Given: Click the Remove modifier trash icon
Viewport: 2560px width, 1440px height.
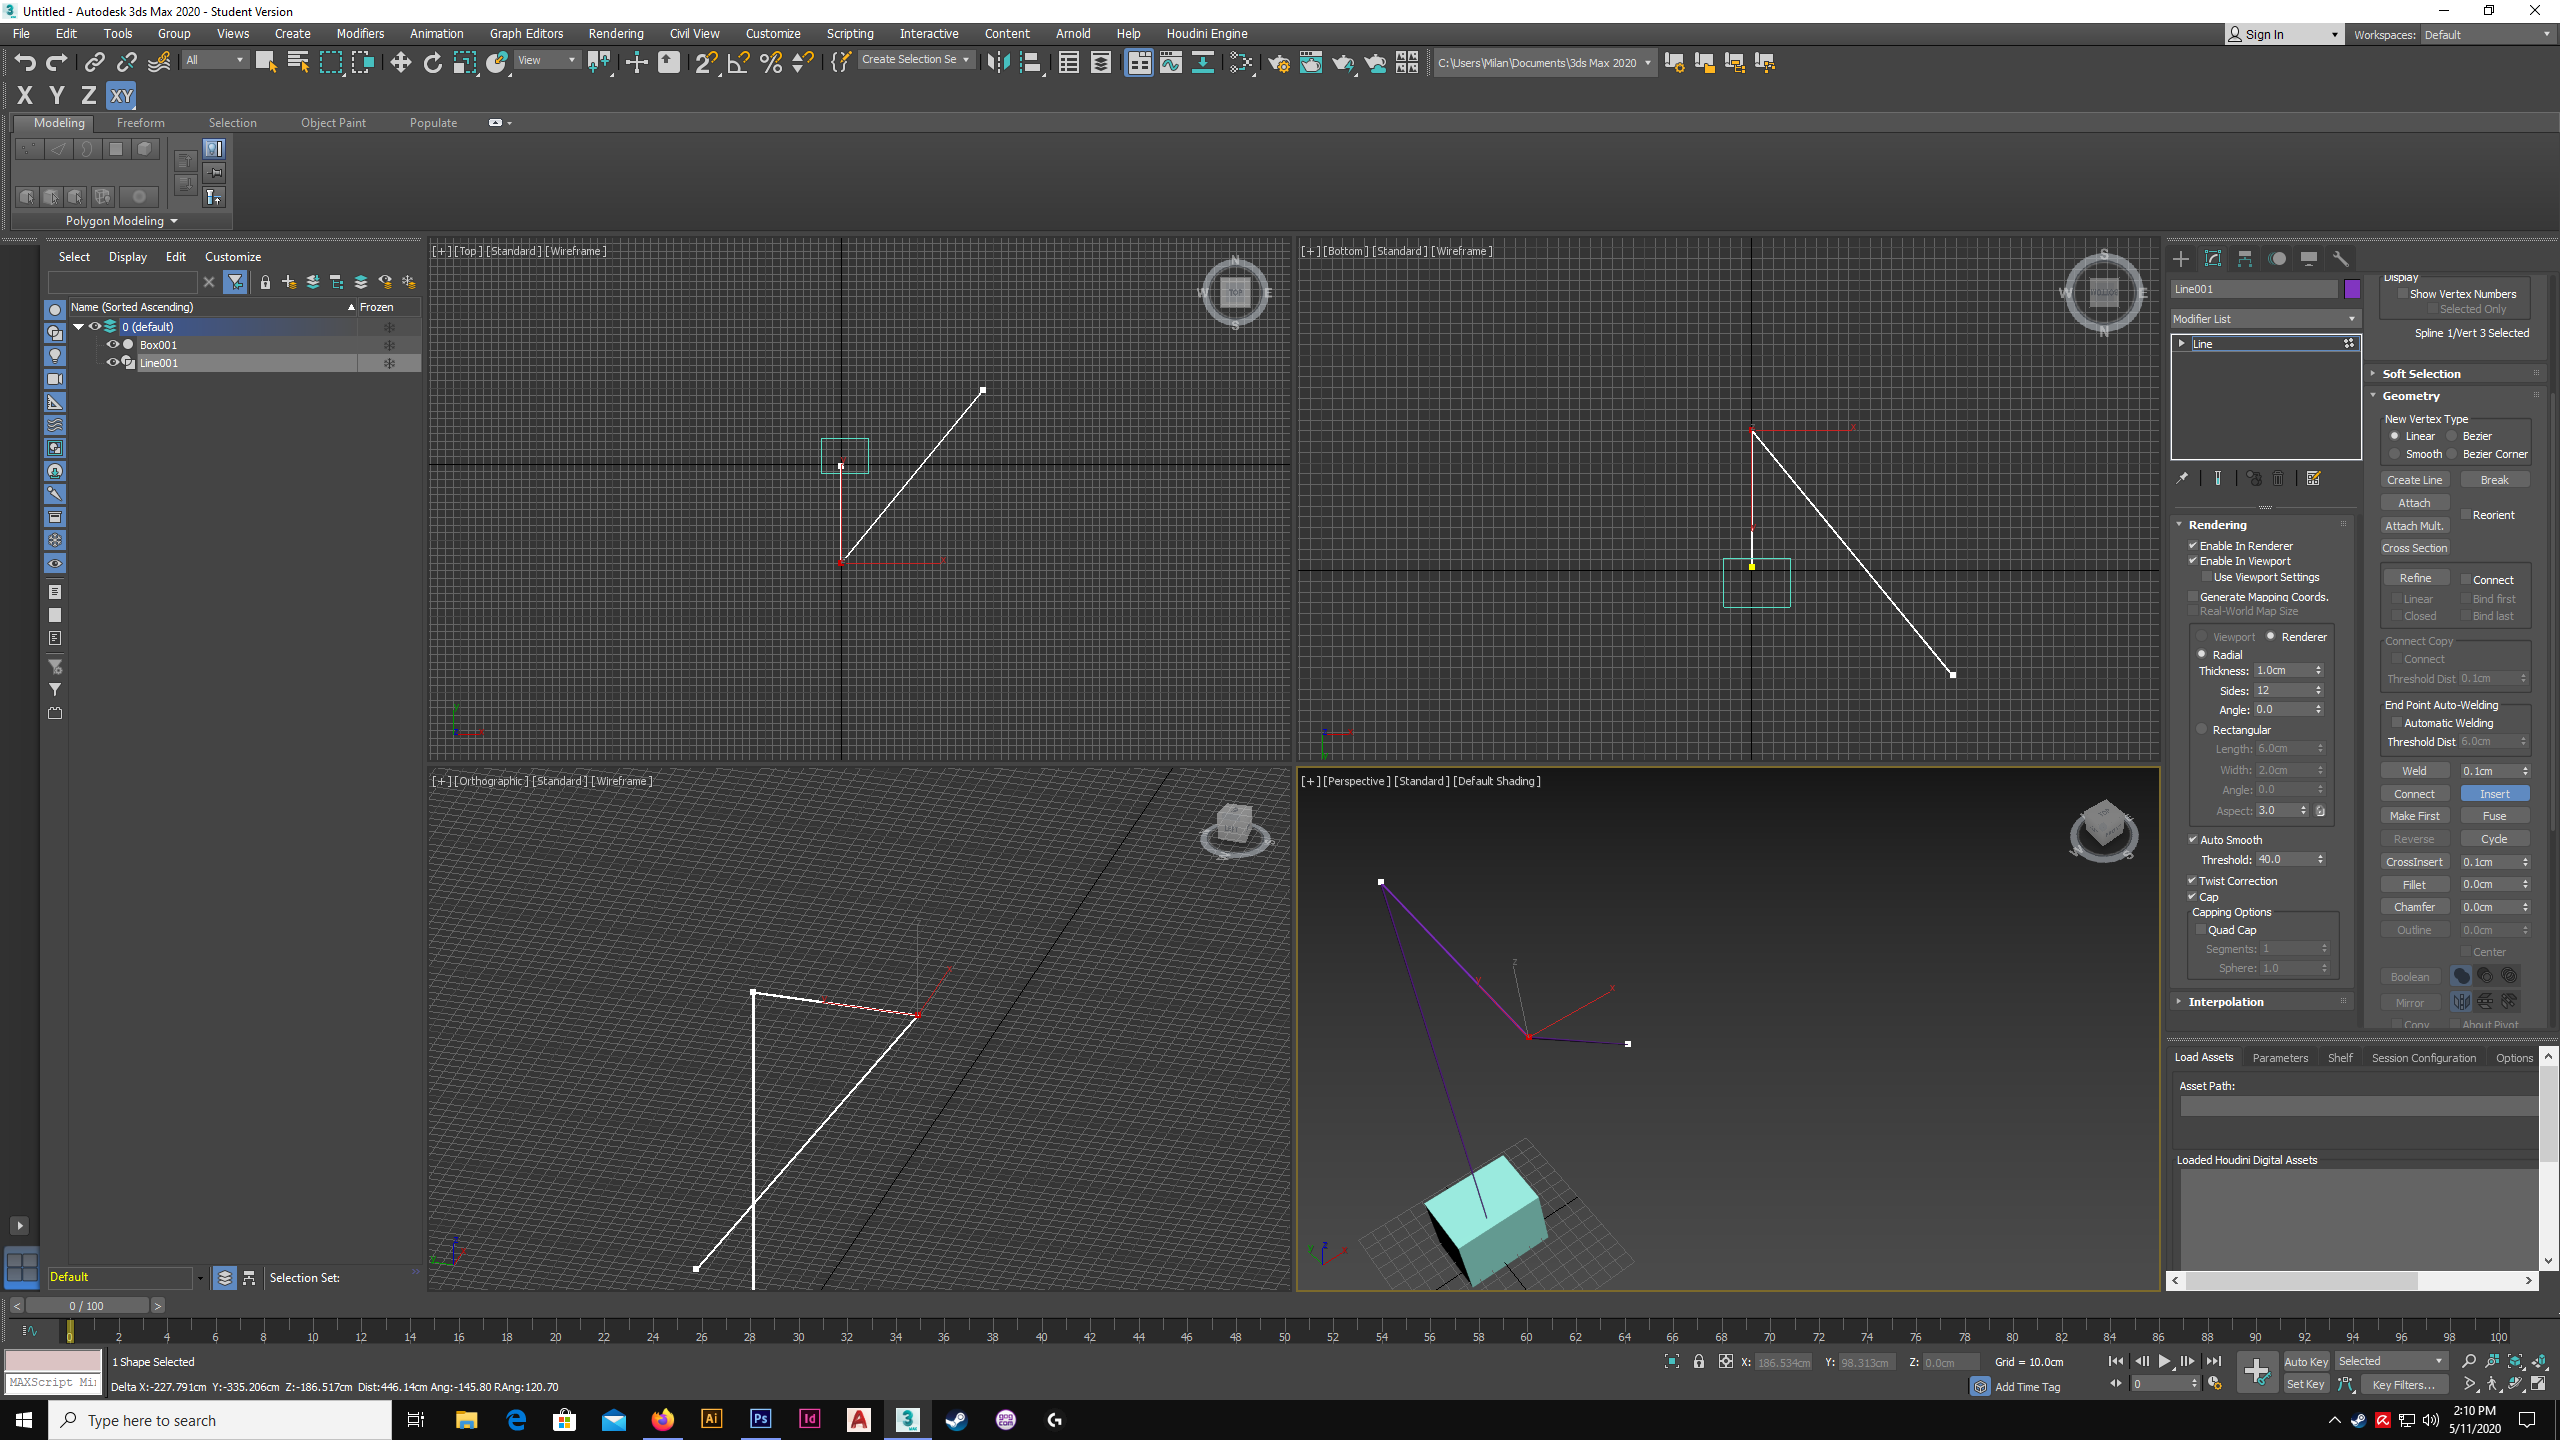Looking at the screenshot, I should coord(2278,478).
